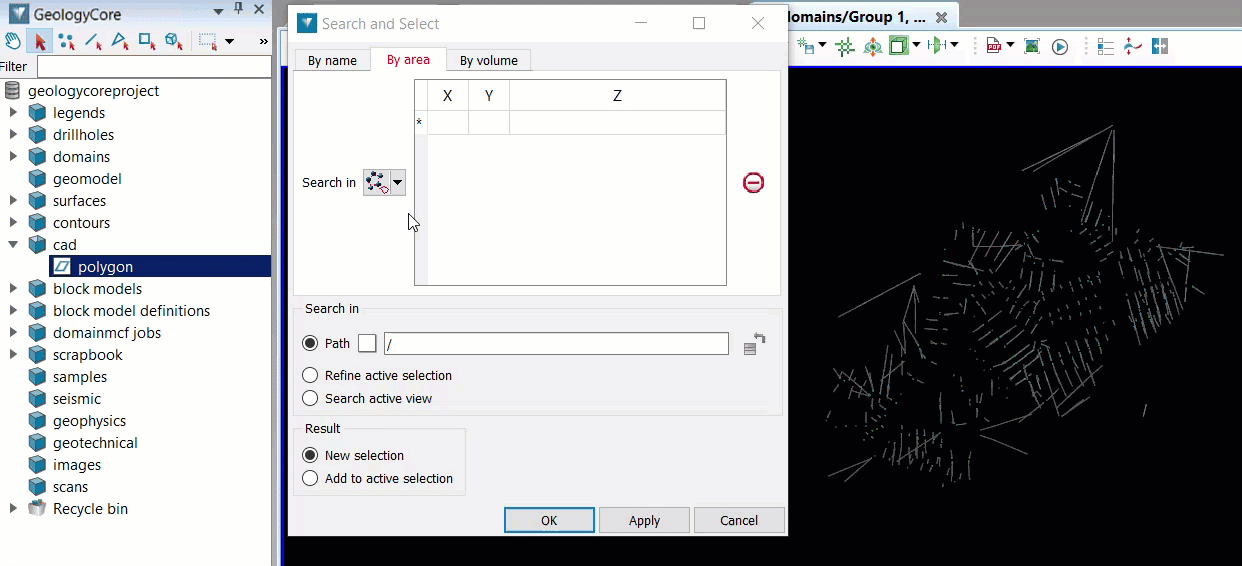Screen dimensions: 1242x566
Task: Select the samples tree item
Action: coord(80,377)
